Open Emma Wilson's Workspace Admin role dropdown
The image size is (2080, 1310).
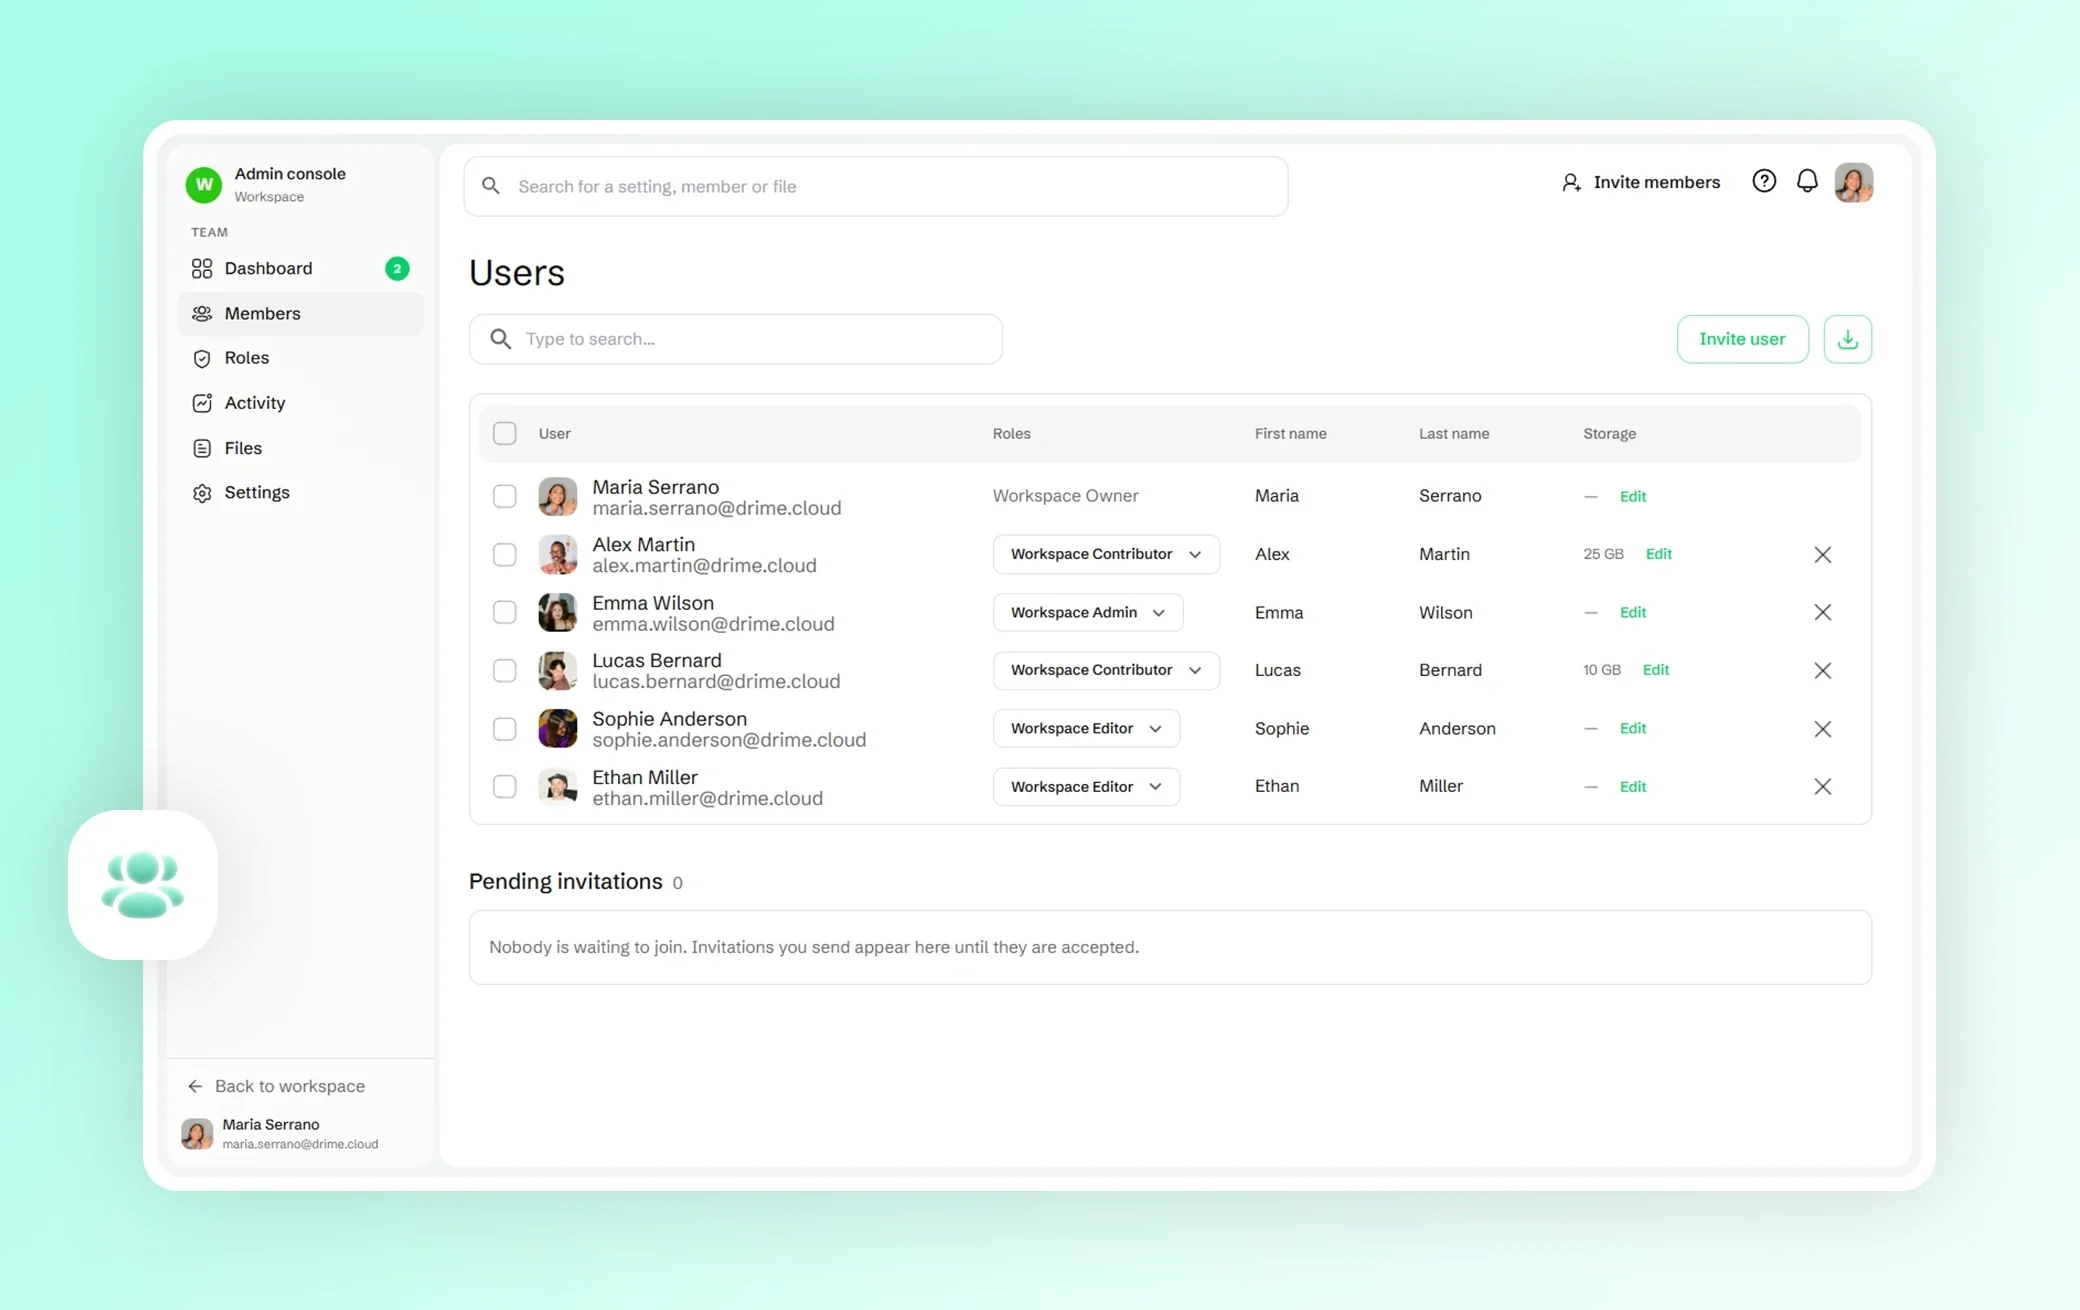(1087, 612)
